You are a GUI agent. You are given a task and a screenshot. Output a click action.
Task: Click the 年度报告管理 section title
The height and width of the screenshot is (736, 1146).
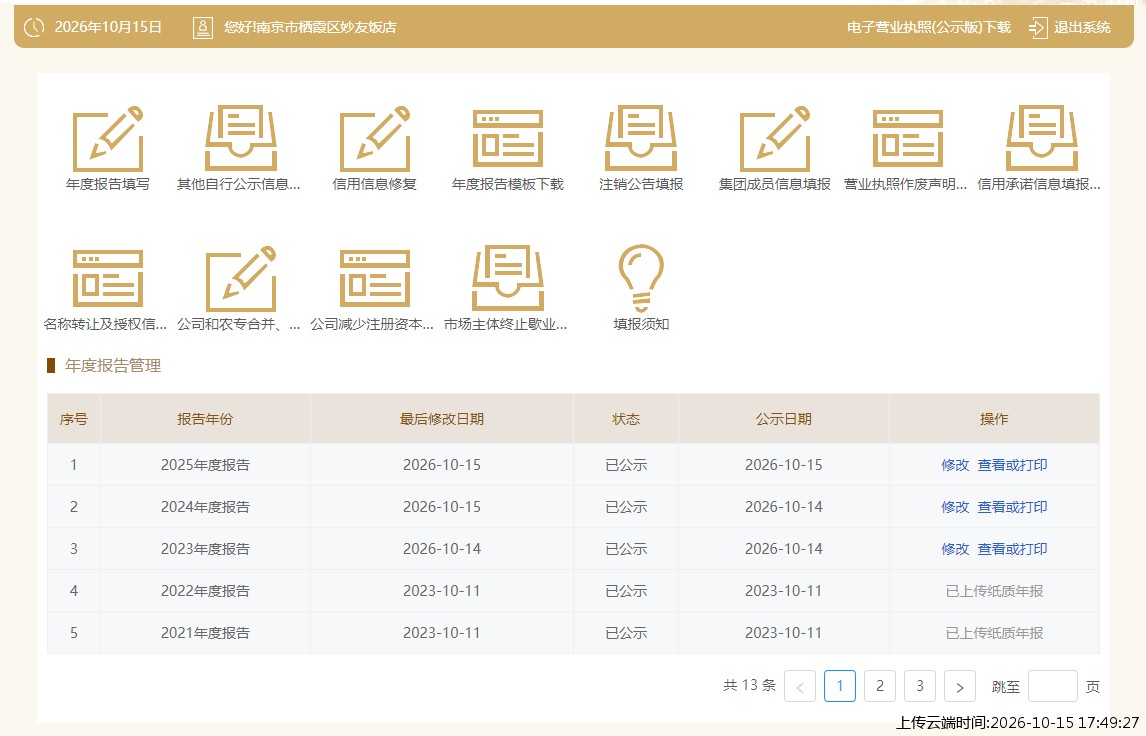coord(113,365)
